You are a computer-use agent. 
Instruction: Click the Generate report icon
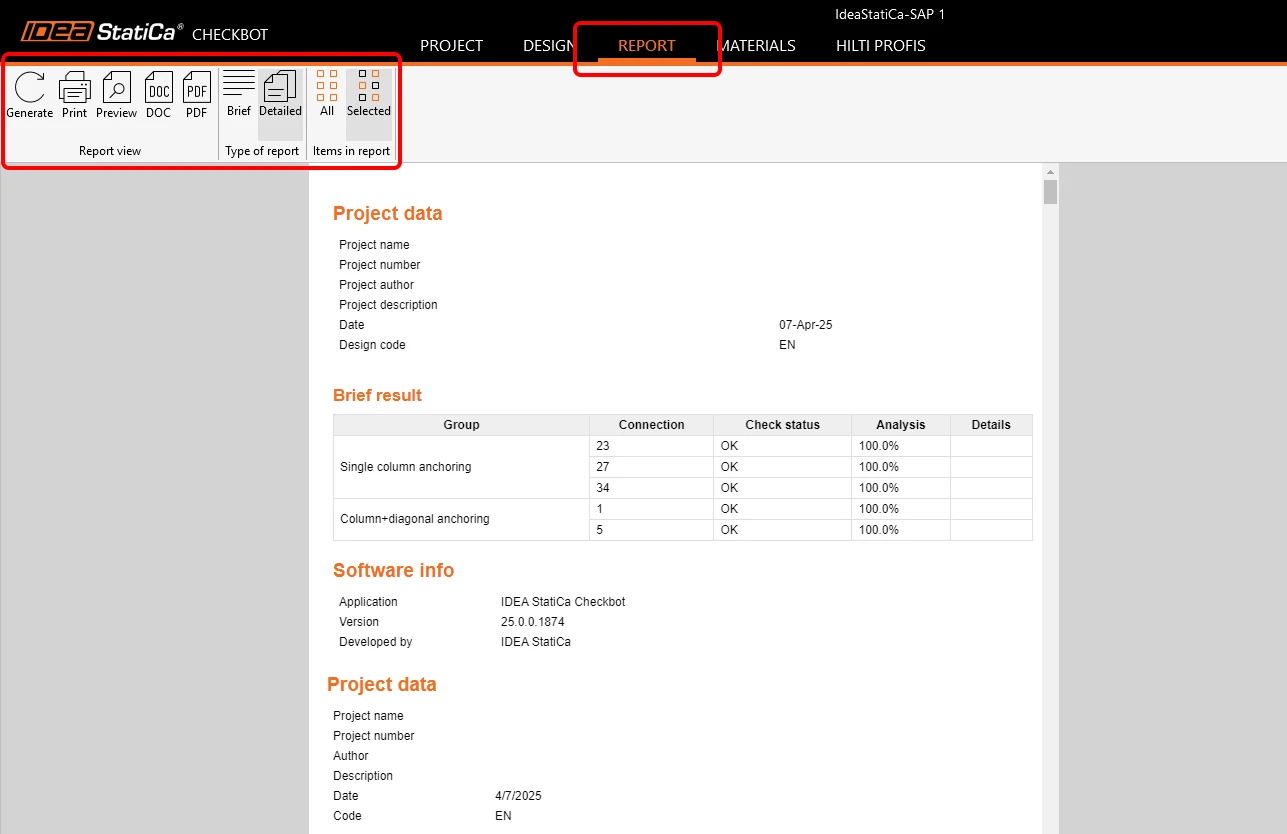[30, 95]
